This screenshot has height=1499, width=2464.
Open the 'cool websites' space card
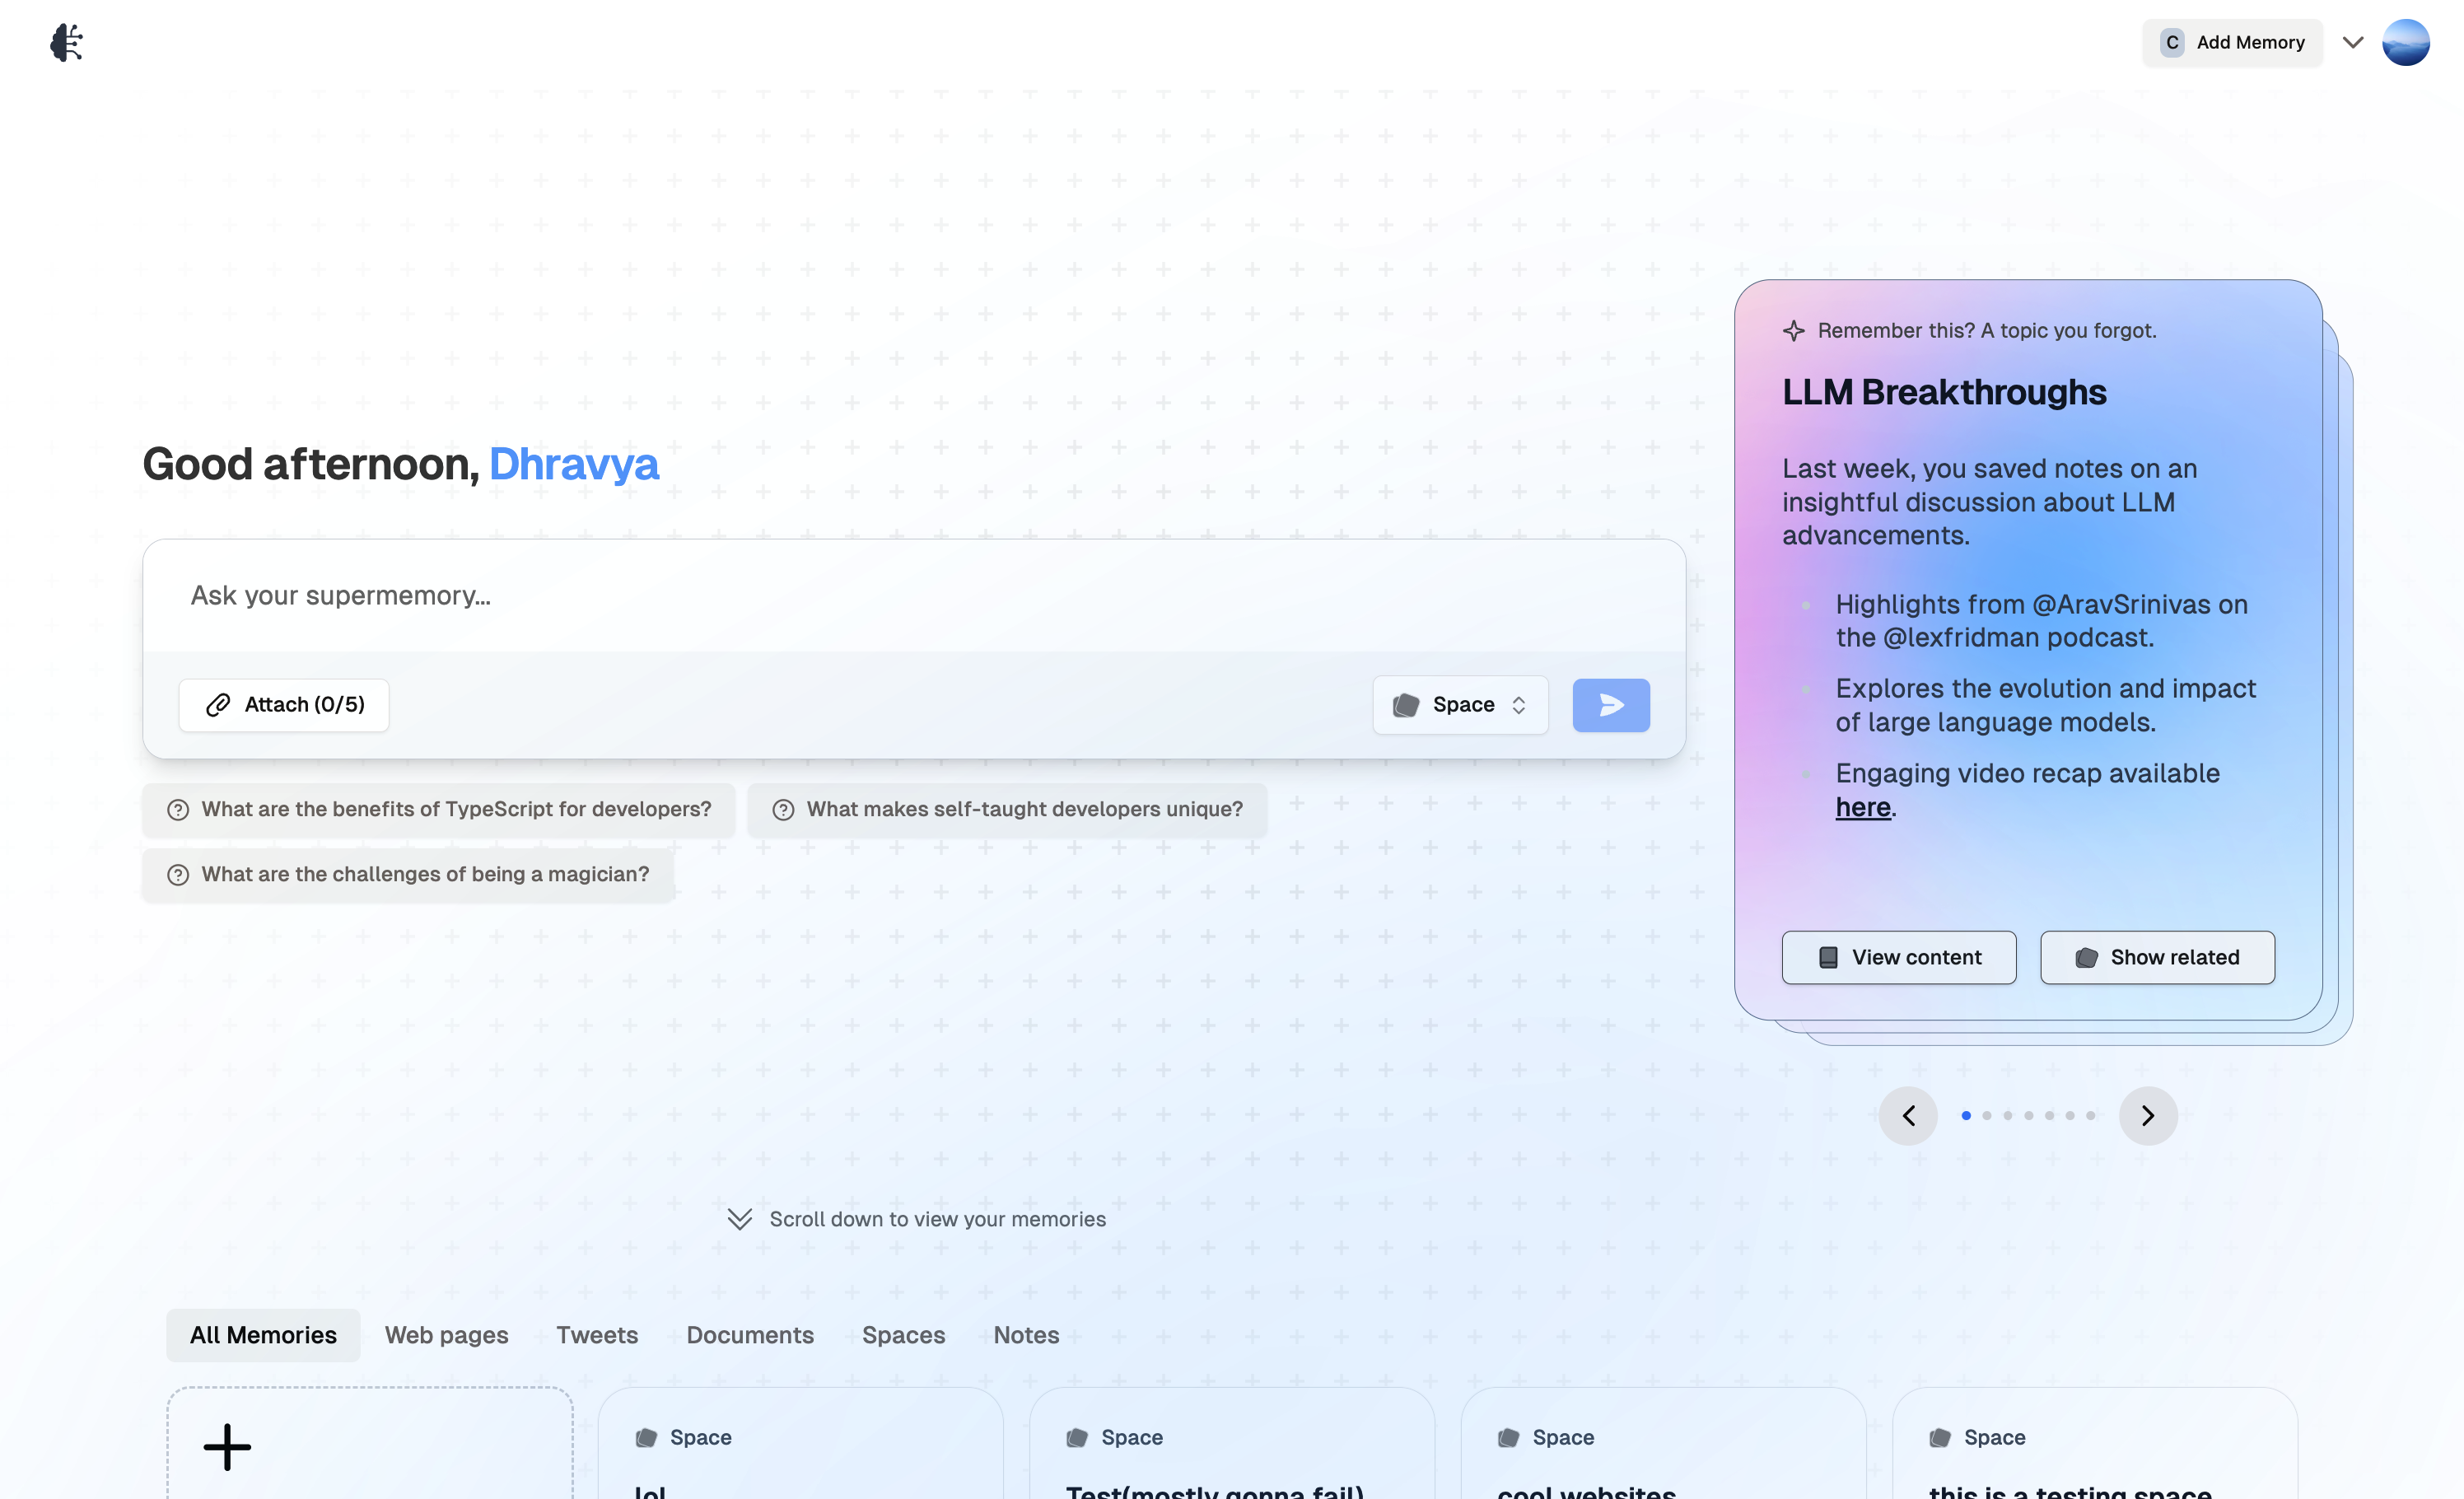[1663, 1444]
